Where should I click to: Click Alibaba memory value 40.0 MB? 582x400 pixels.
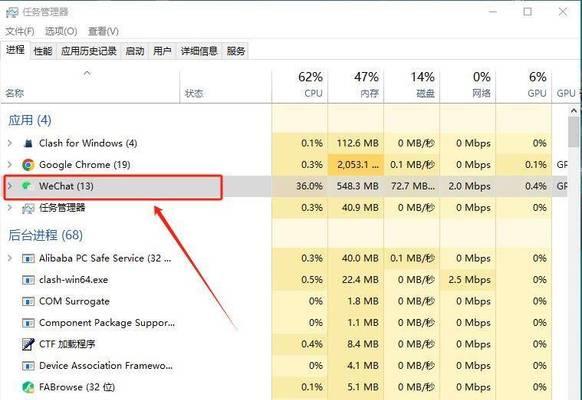[x=360, y=258]
